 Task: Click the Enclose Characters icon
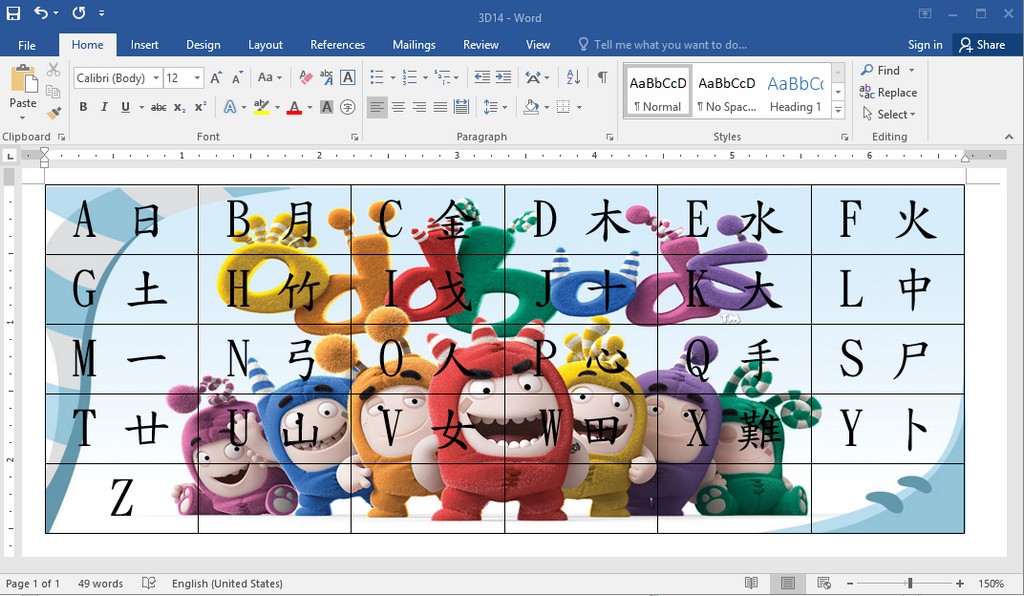(x=348, y=107)
